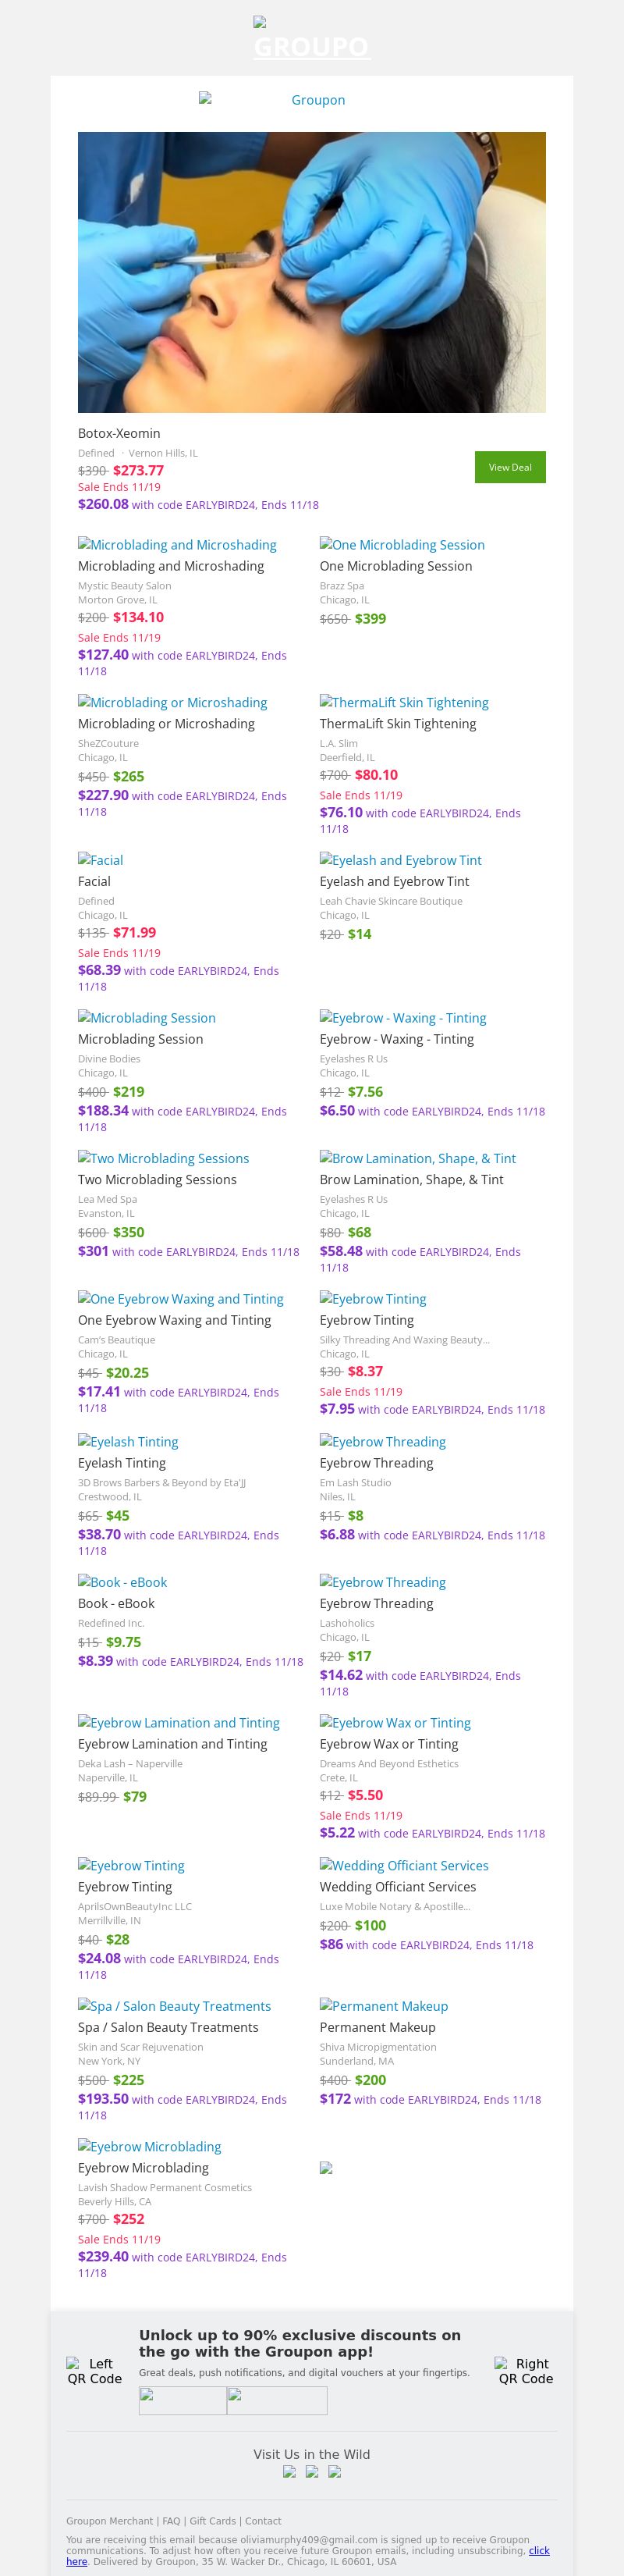Viewport: 624px width, 2576px height.
Task: Open the Botox-Xeomin treatment photo
Action: (312, 272)
